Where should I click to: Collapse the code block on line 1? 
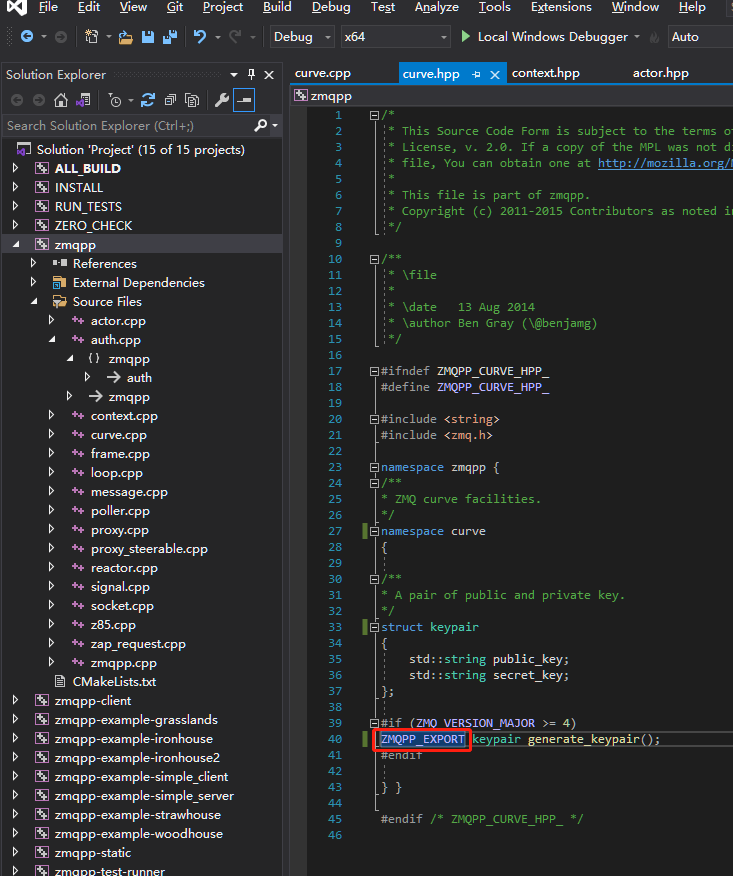pos(374,115)
